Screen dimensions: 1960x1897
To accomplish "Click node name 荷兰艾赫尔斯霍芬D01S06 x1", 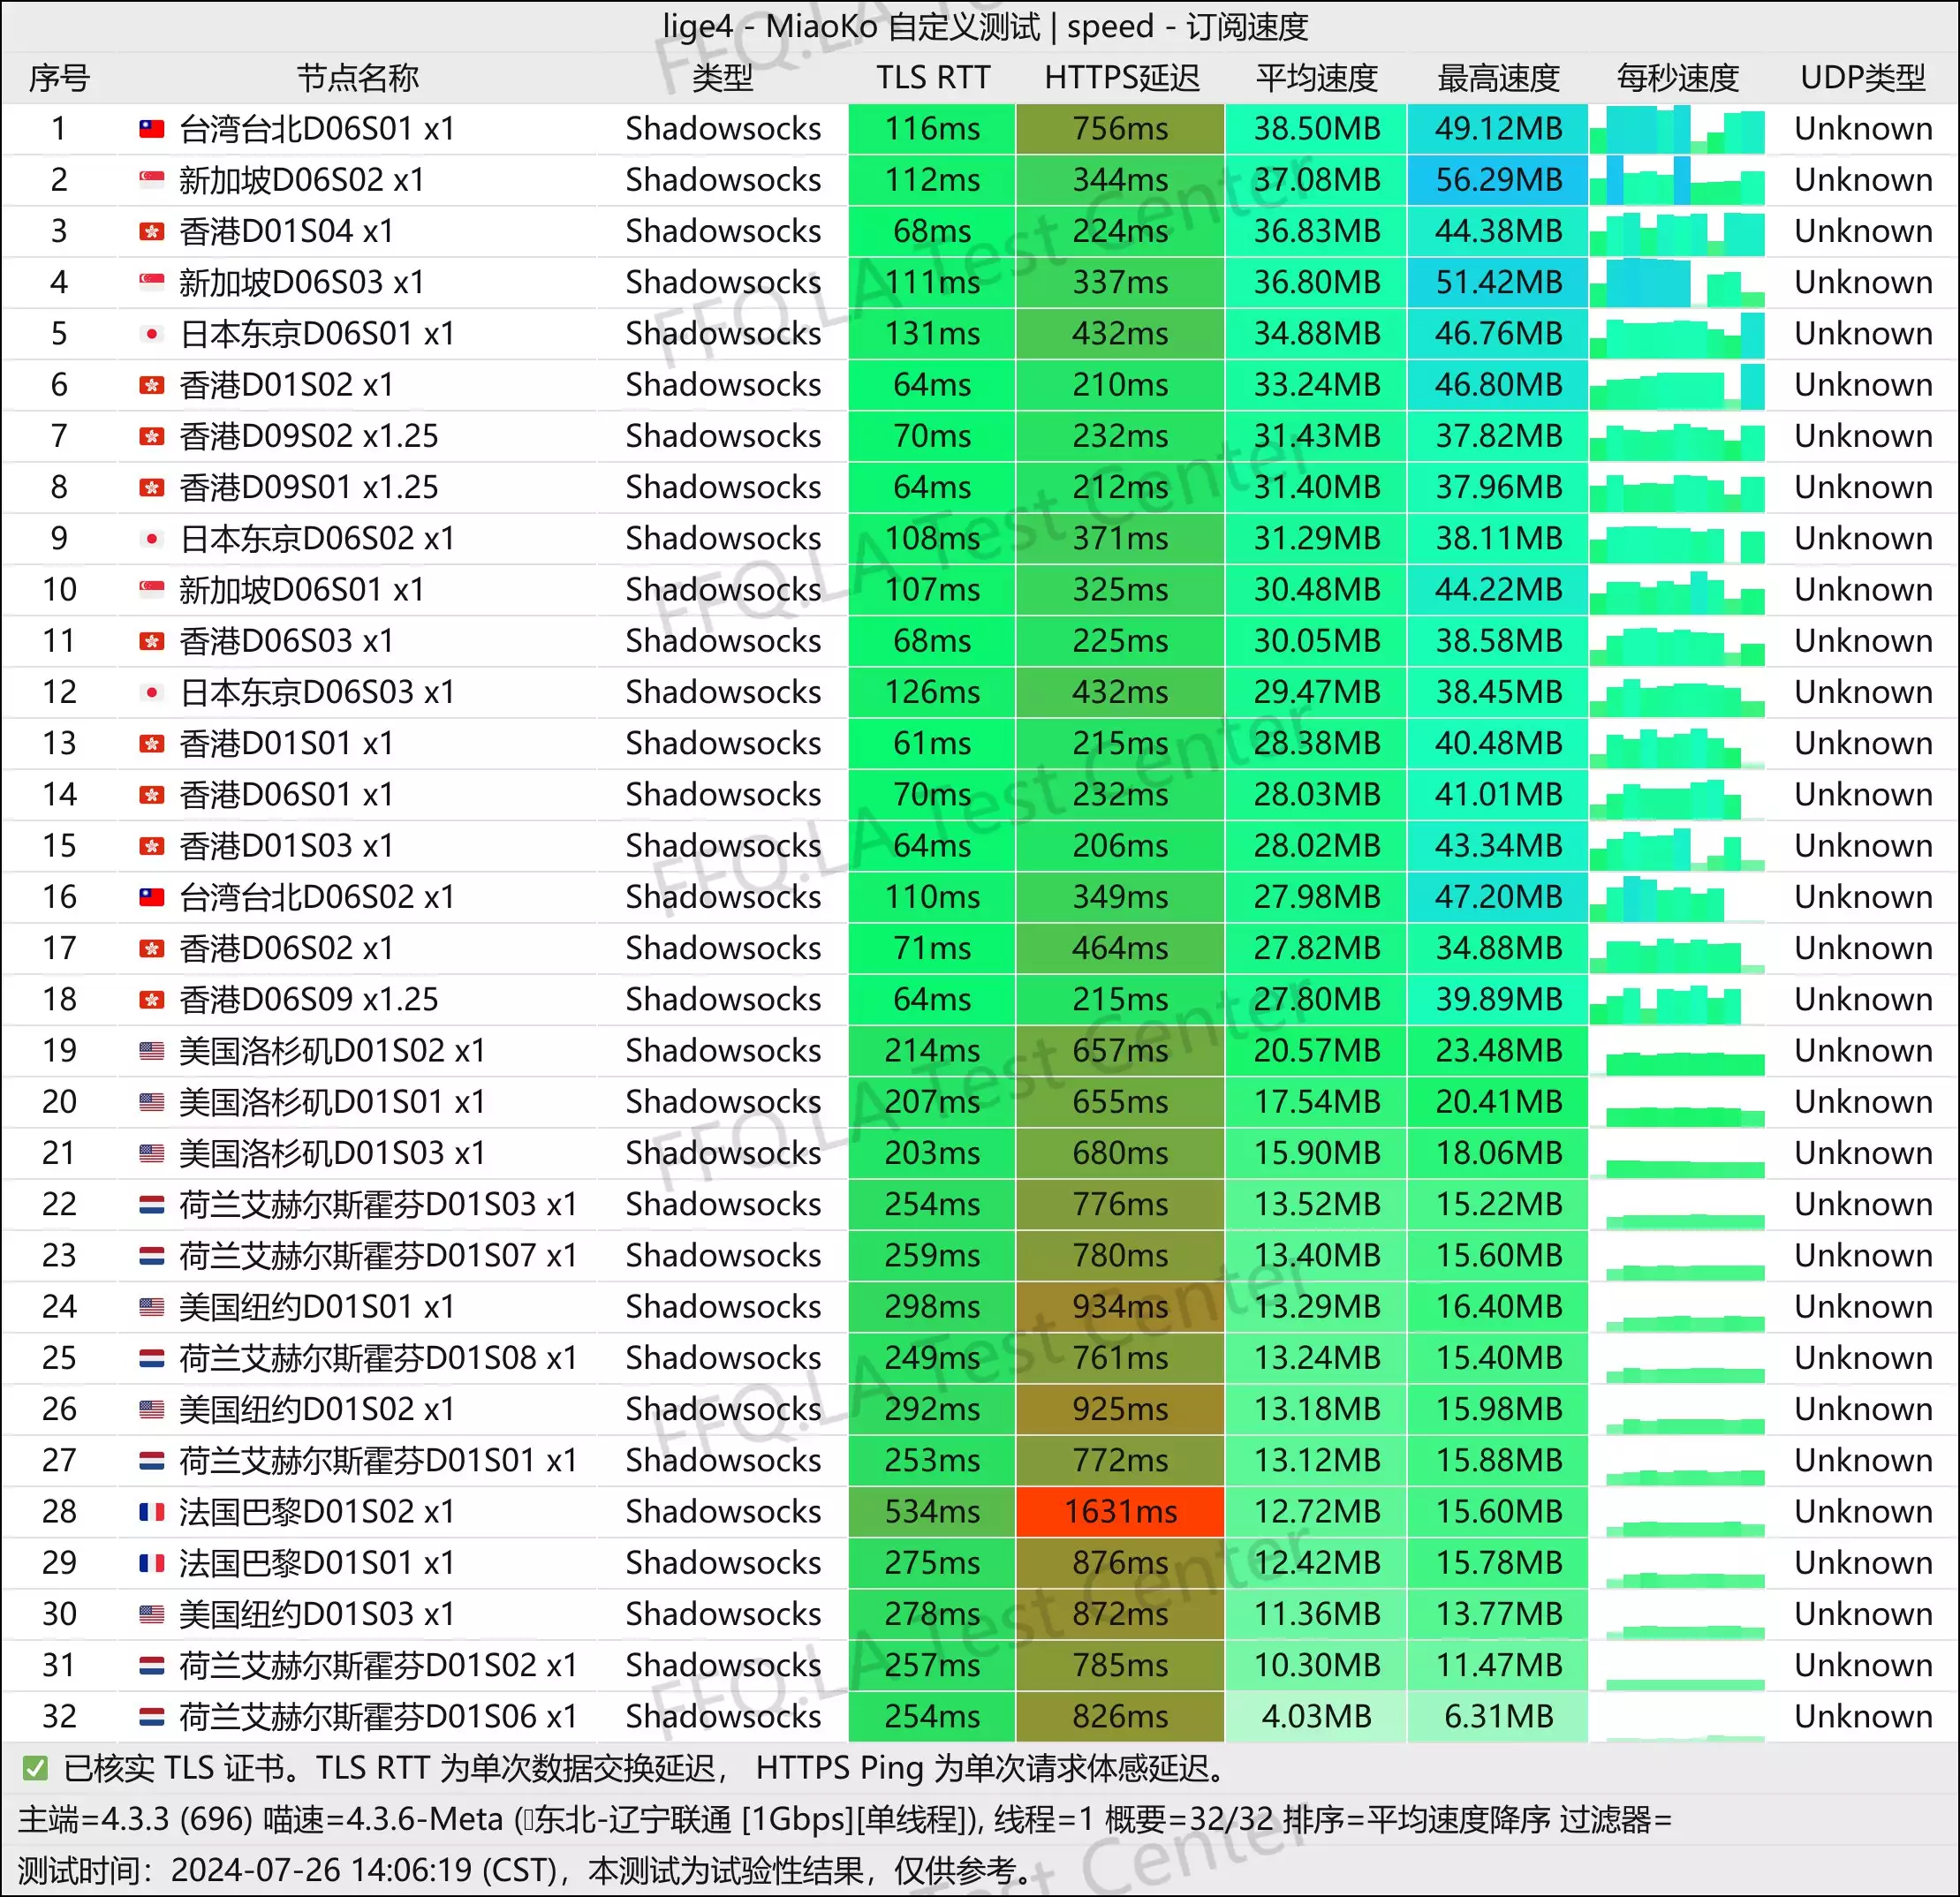I will point(378,1717).
